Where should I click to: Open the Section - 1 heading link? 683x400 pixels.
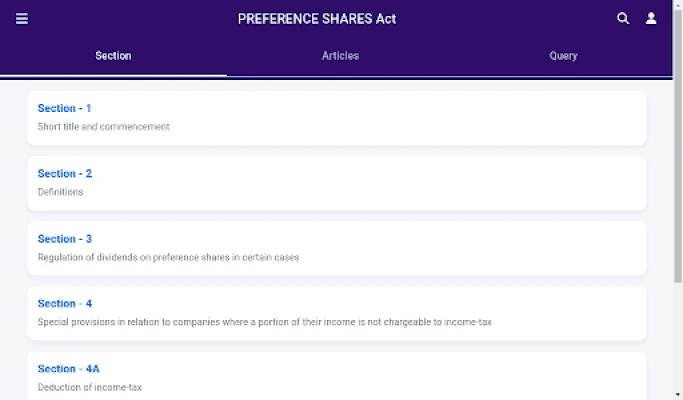tap(65, 108)
